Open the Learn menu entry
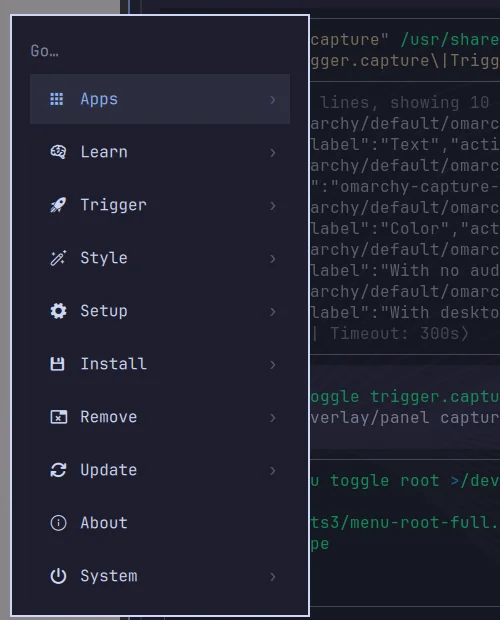The height and width of the screenshot is (620, 500). pos(160,152)
